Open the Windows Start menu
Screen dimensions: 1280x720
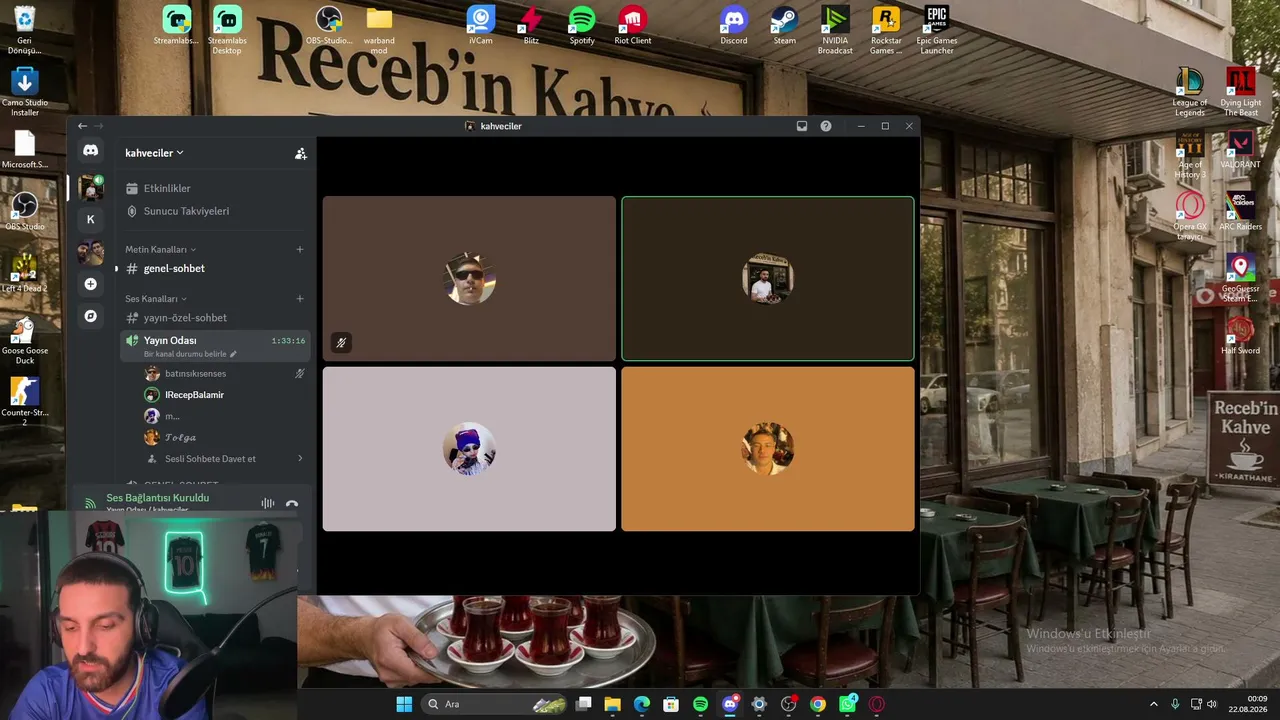[404, 704]
